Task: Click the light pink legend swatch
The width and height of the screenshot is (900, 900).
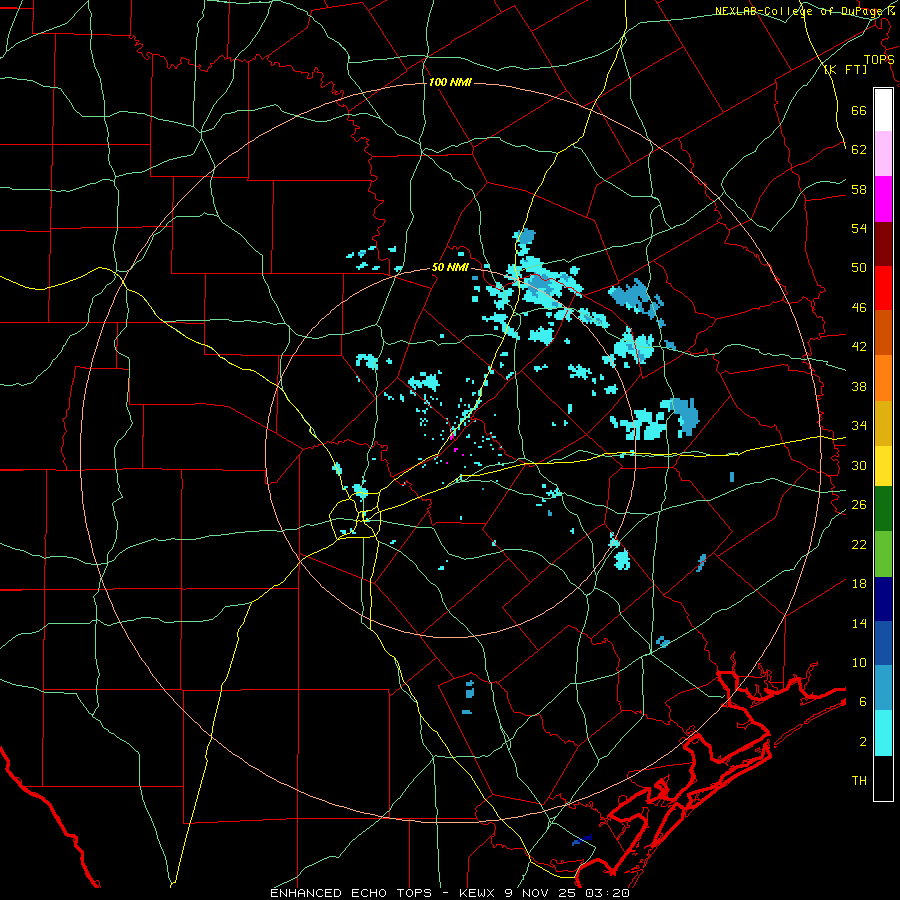Action: tap(883, 153)
